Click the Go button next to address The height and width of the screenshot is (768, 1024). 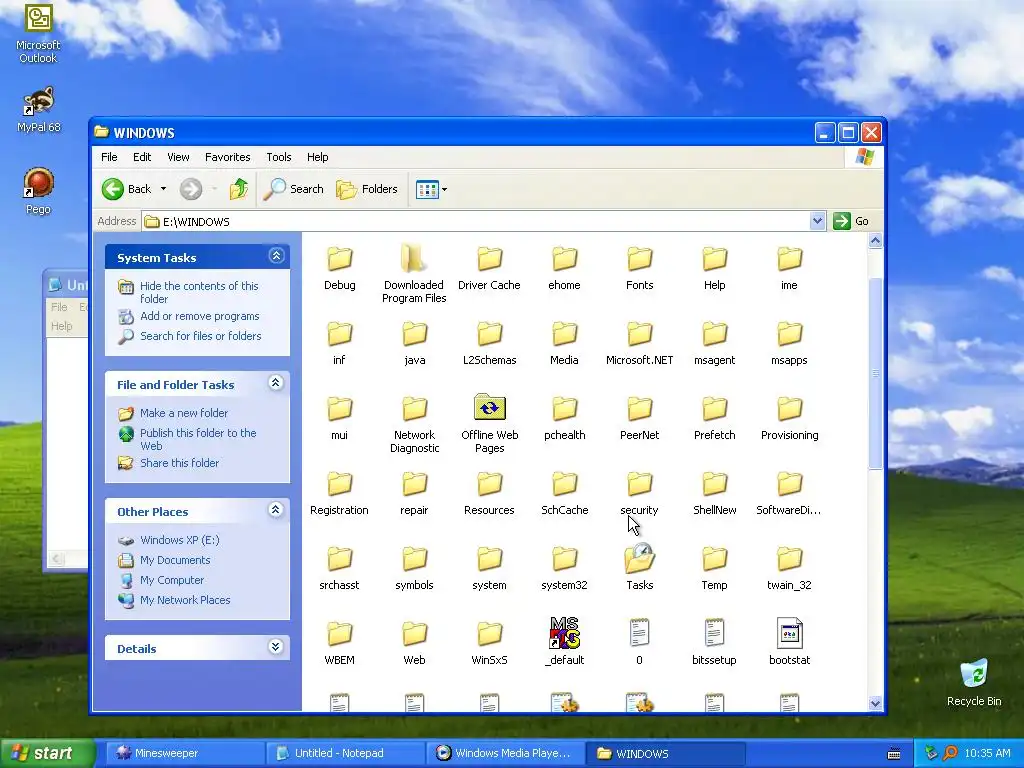[x=851, y=221]
